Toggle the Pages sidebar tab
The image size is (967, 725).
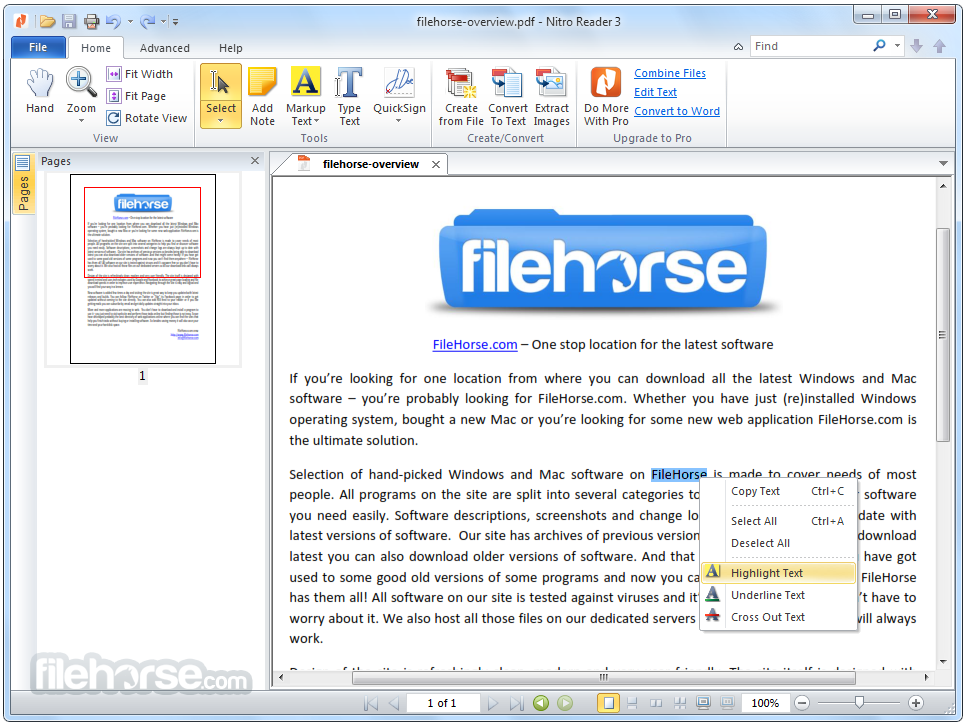point(23,183)
